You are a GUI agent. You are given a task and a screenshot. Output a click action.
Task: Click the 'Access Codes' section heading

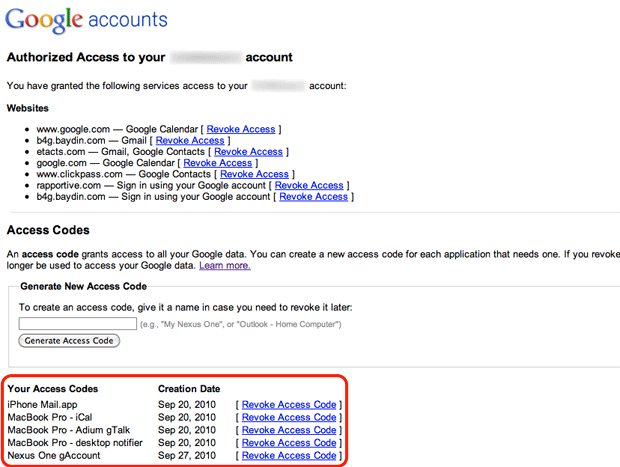click(48, 230)
